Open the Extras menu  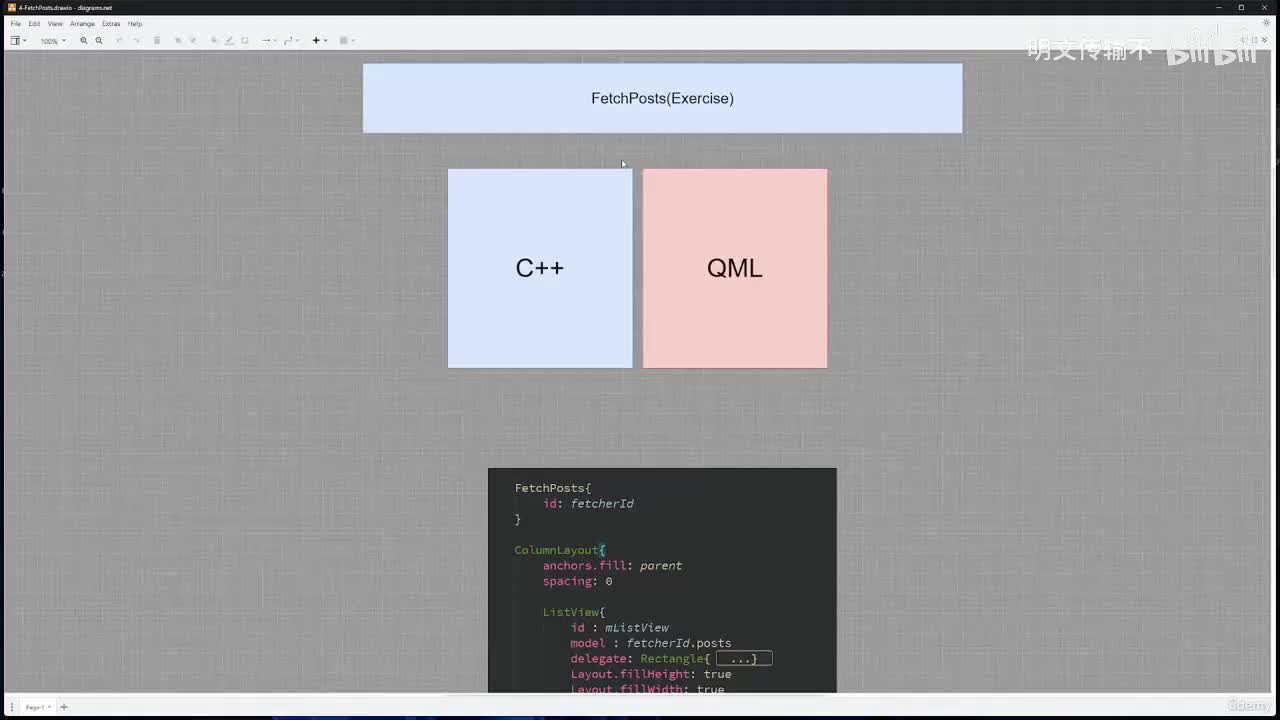[111, 24]
